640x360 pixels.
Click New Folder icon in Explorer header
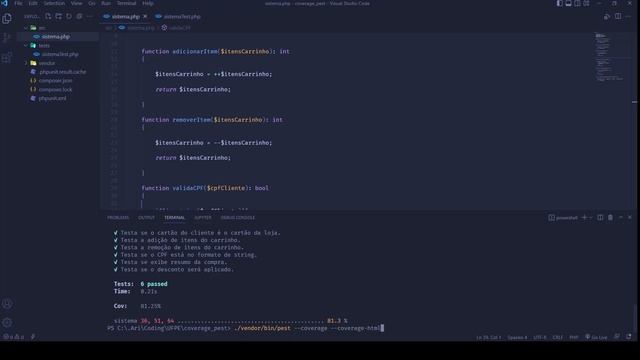coord(59,16)
